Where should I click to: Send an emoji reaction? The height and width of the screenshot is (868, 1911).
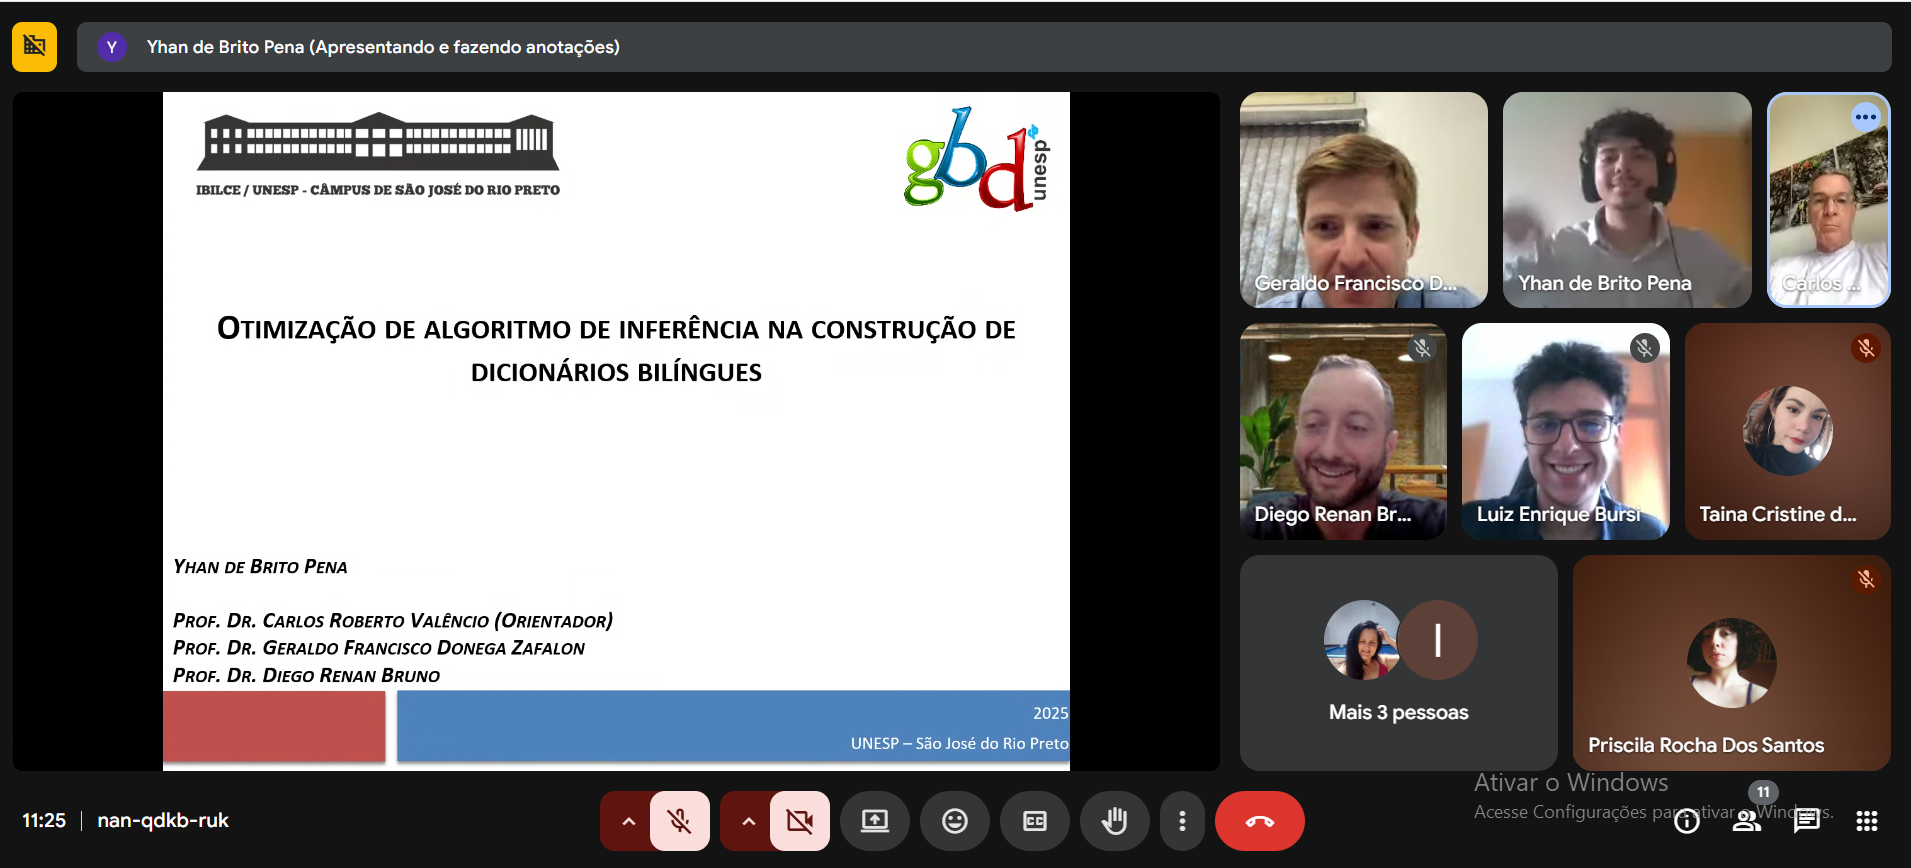(x=955, y=821)
